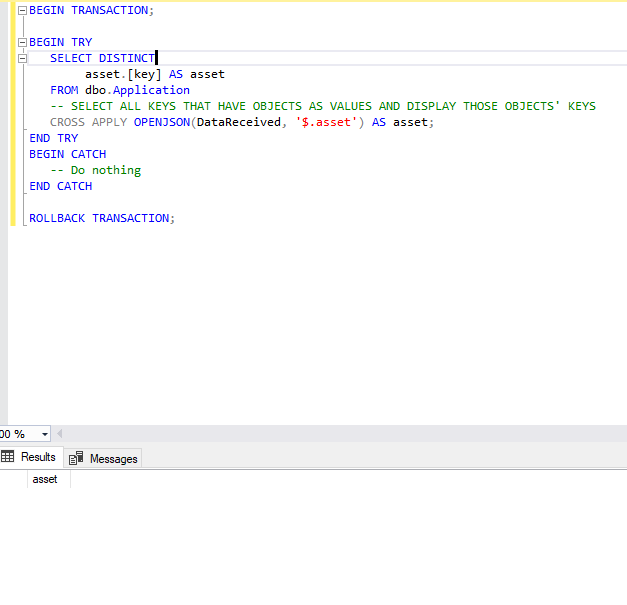
Task: Click the ROLLBACK TRANSACTION line
Action: coord(102,218)
